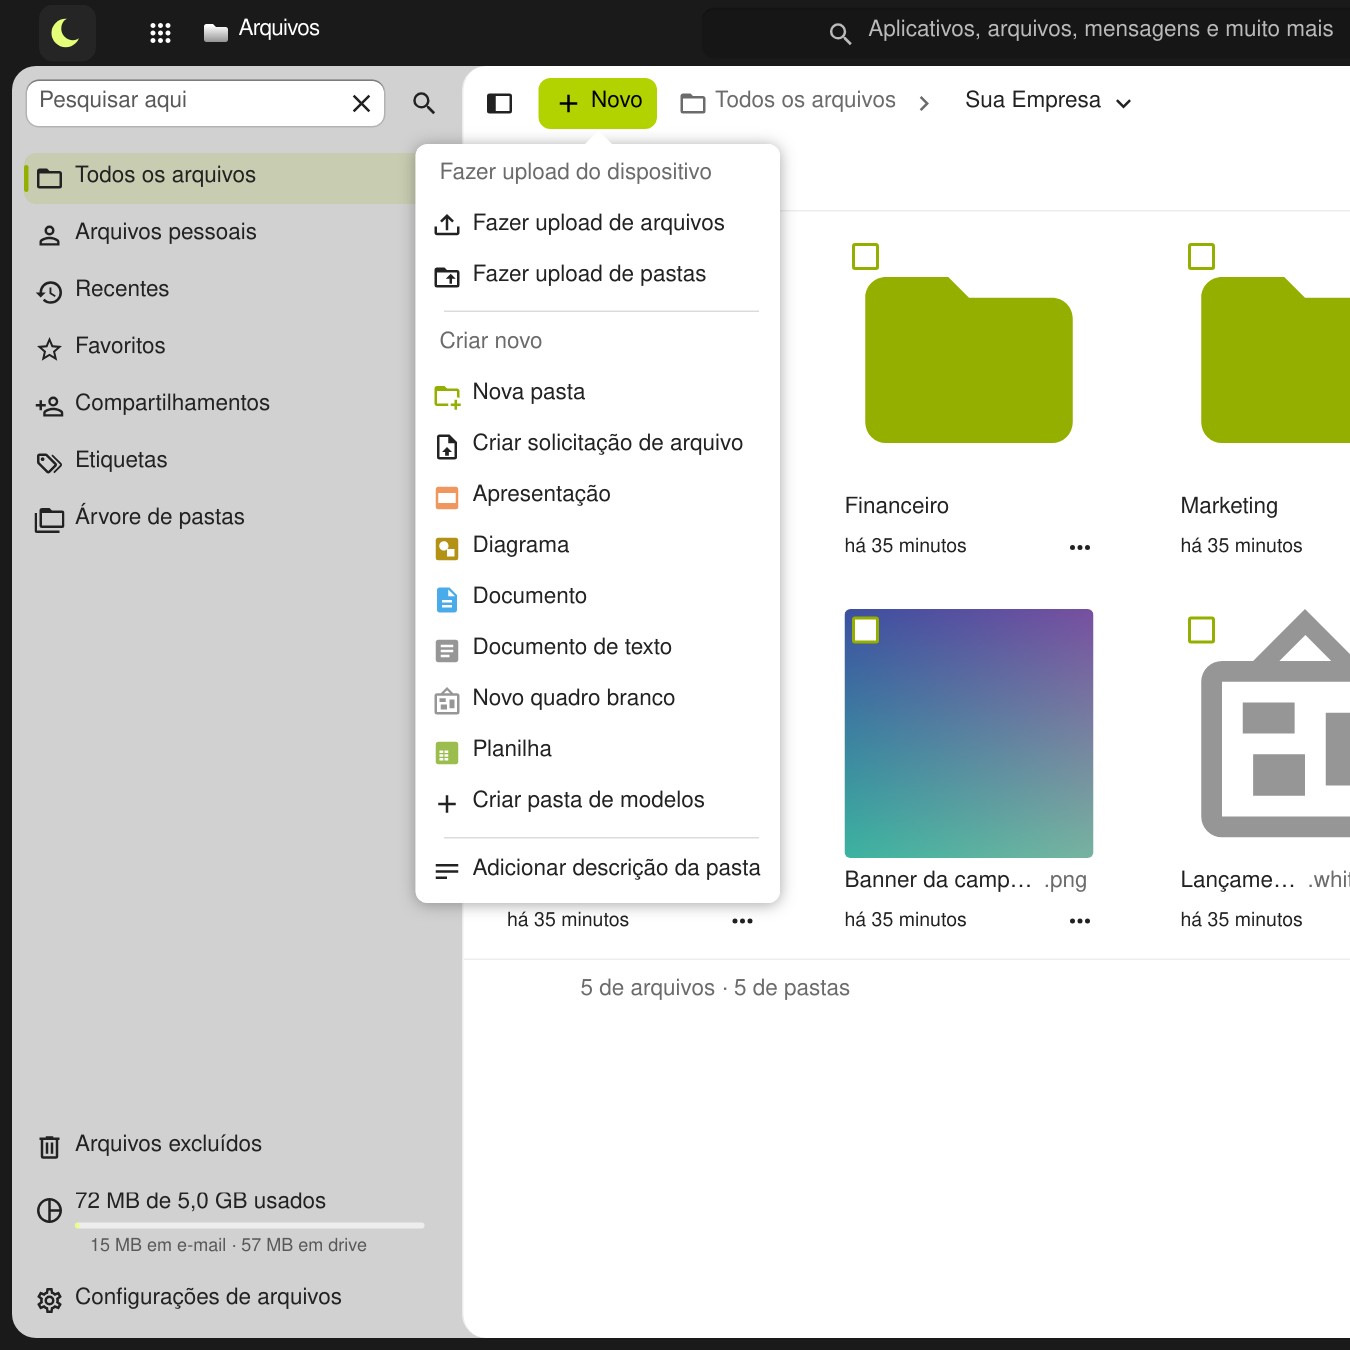Click the Diagrama icon in menu
The height and width of the screenshot is (1350, 1350).
pos(447,548)
